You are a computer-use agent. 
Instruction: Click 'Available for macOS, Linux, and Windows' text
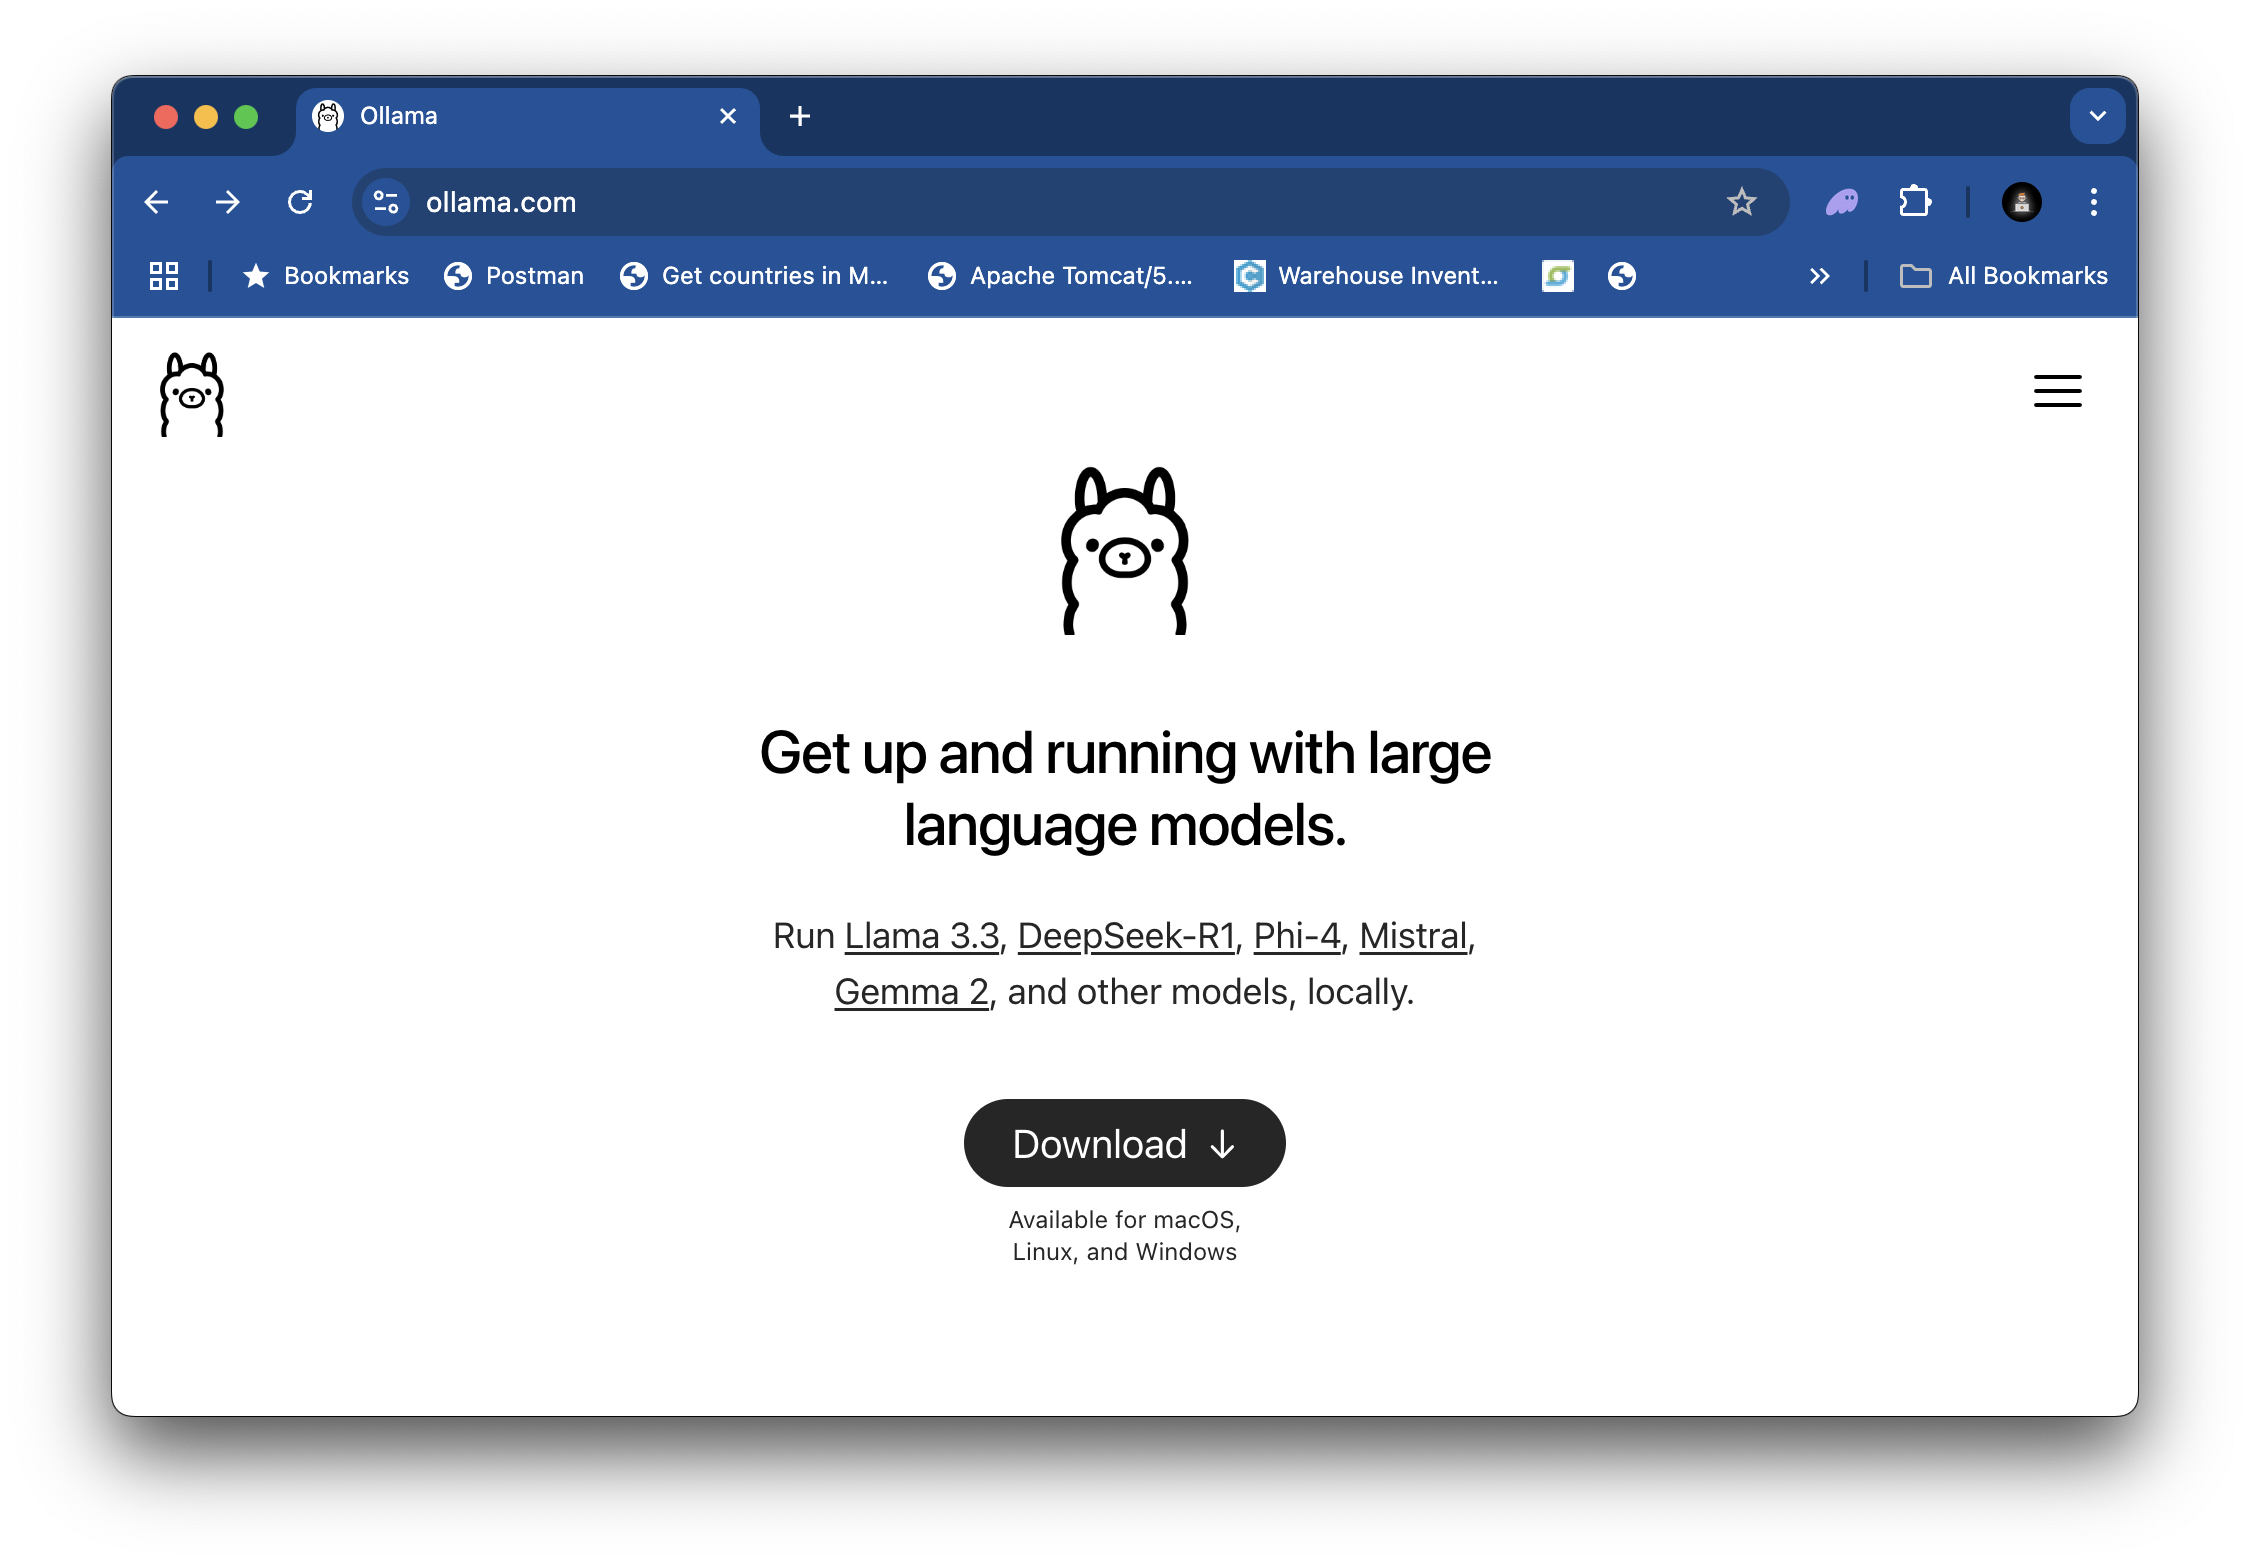[x=1125, y=1236]
